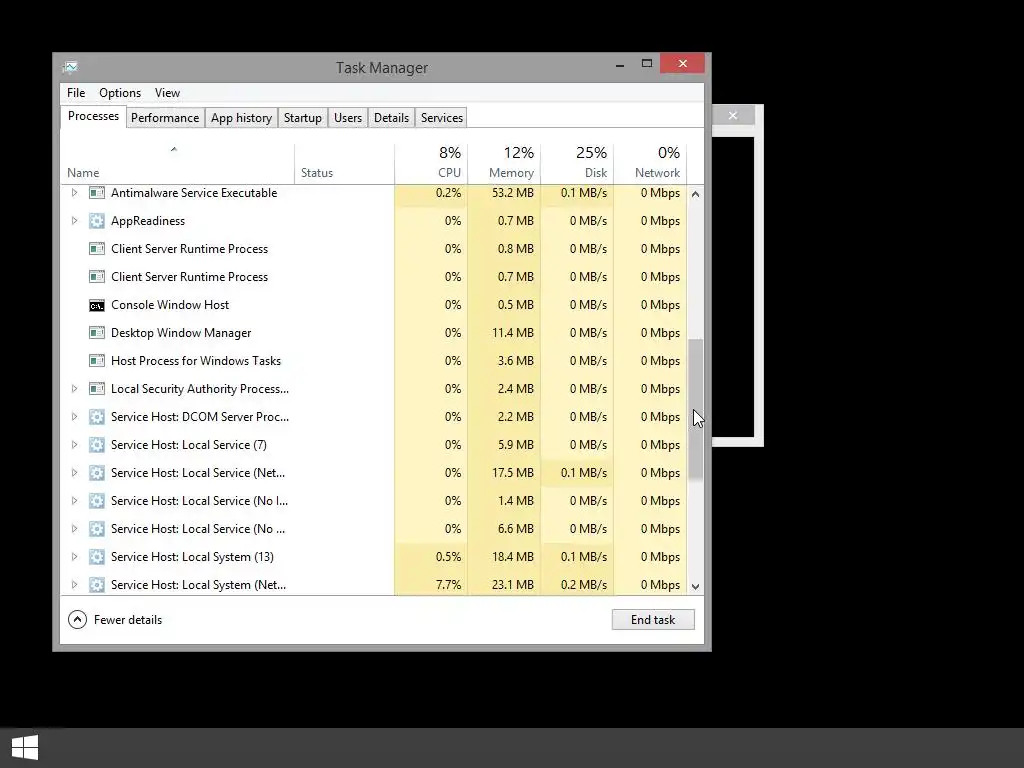This screenshot has width=1024, height=768.
Task: Open the File menu
Action: 76,93
